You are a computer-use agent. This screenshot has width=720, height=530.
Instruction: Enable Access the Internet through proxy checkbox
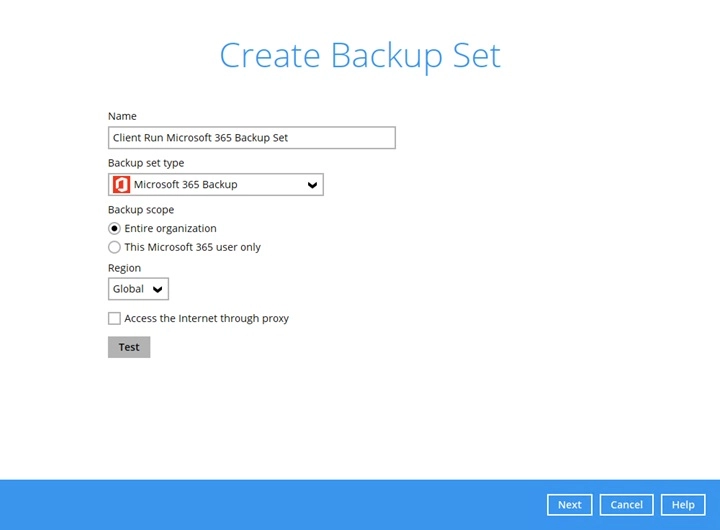pyautogui.click(x=114, y=319)
